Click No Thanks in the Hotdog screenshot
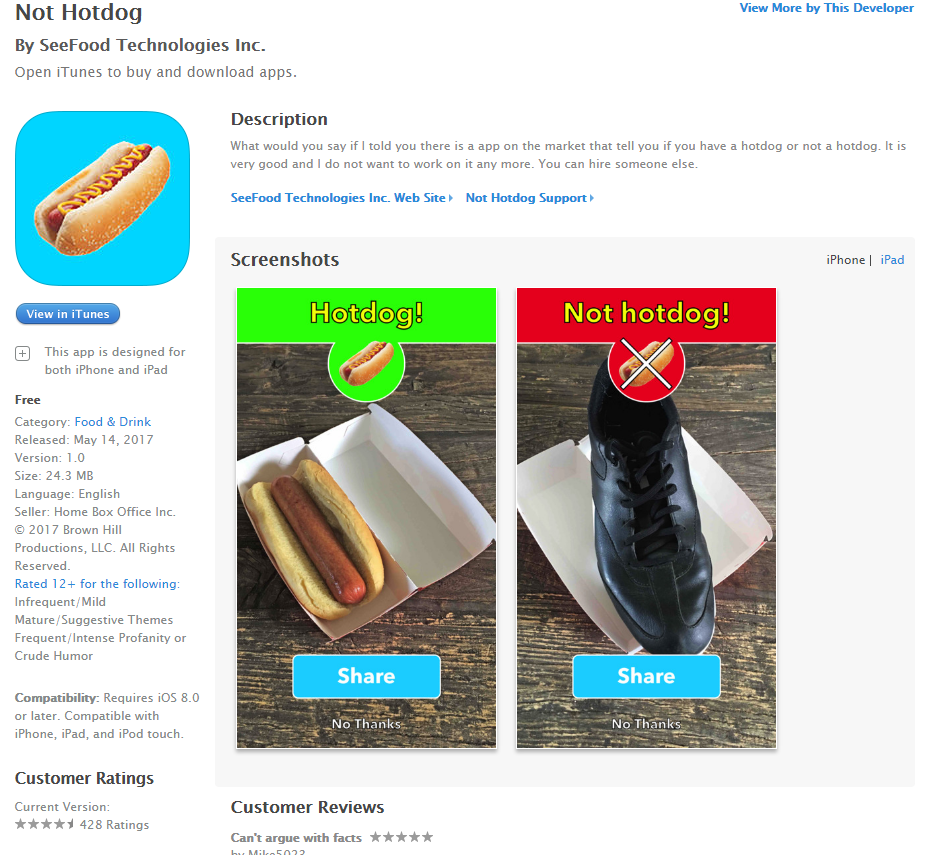 pyautogui.click(x=366, y=724)
